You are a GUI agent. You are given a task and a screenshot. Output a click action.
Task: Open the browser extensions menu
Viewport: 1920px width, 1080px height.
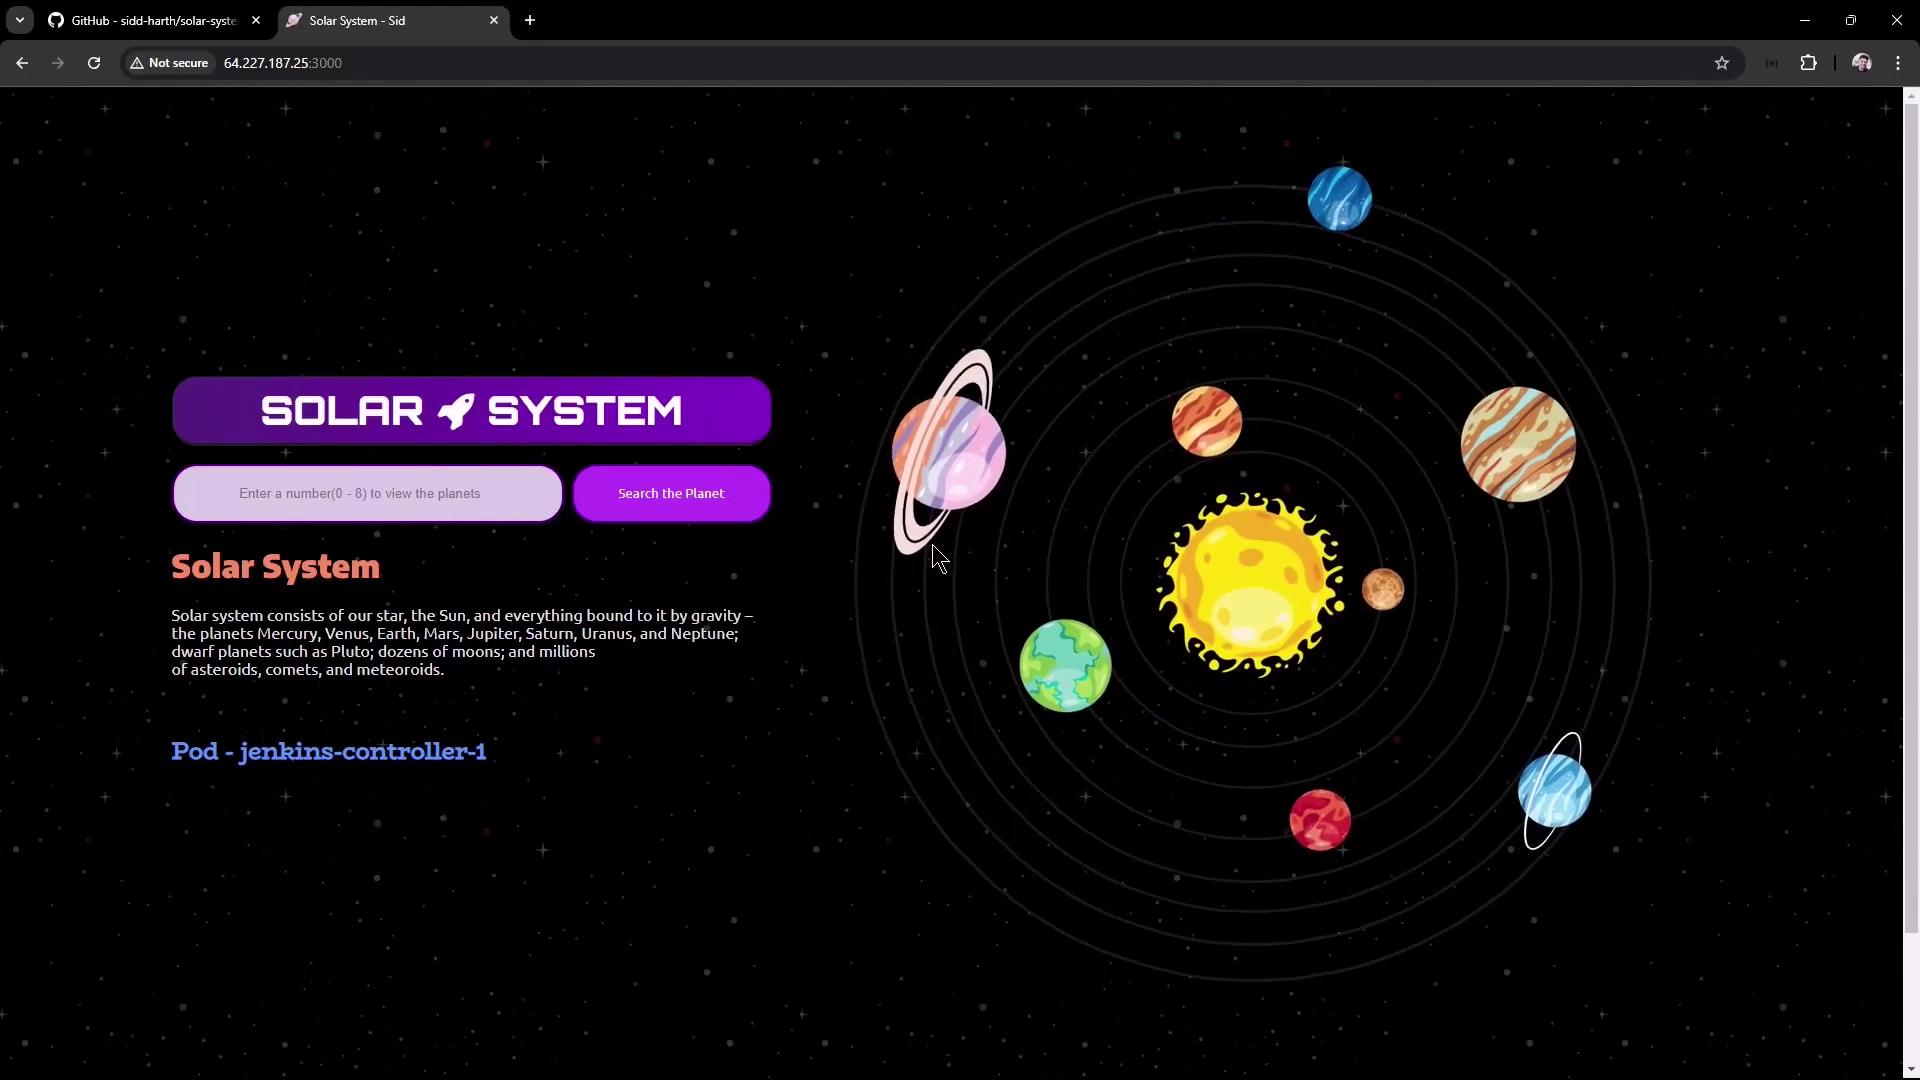click(1808, 63)
